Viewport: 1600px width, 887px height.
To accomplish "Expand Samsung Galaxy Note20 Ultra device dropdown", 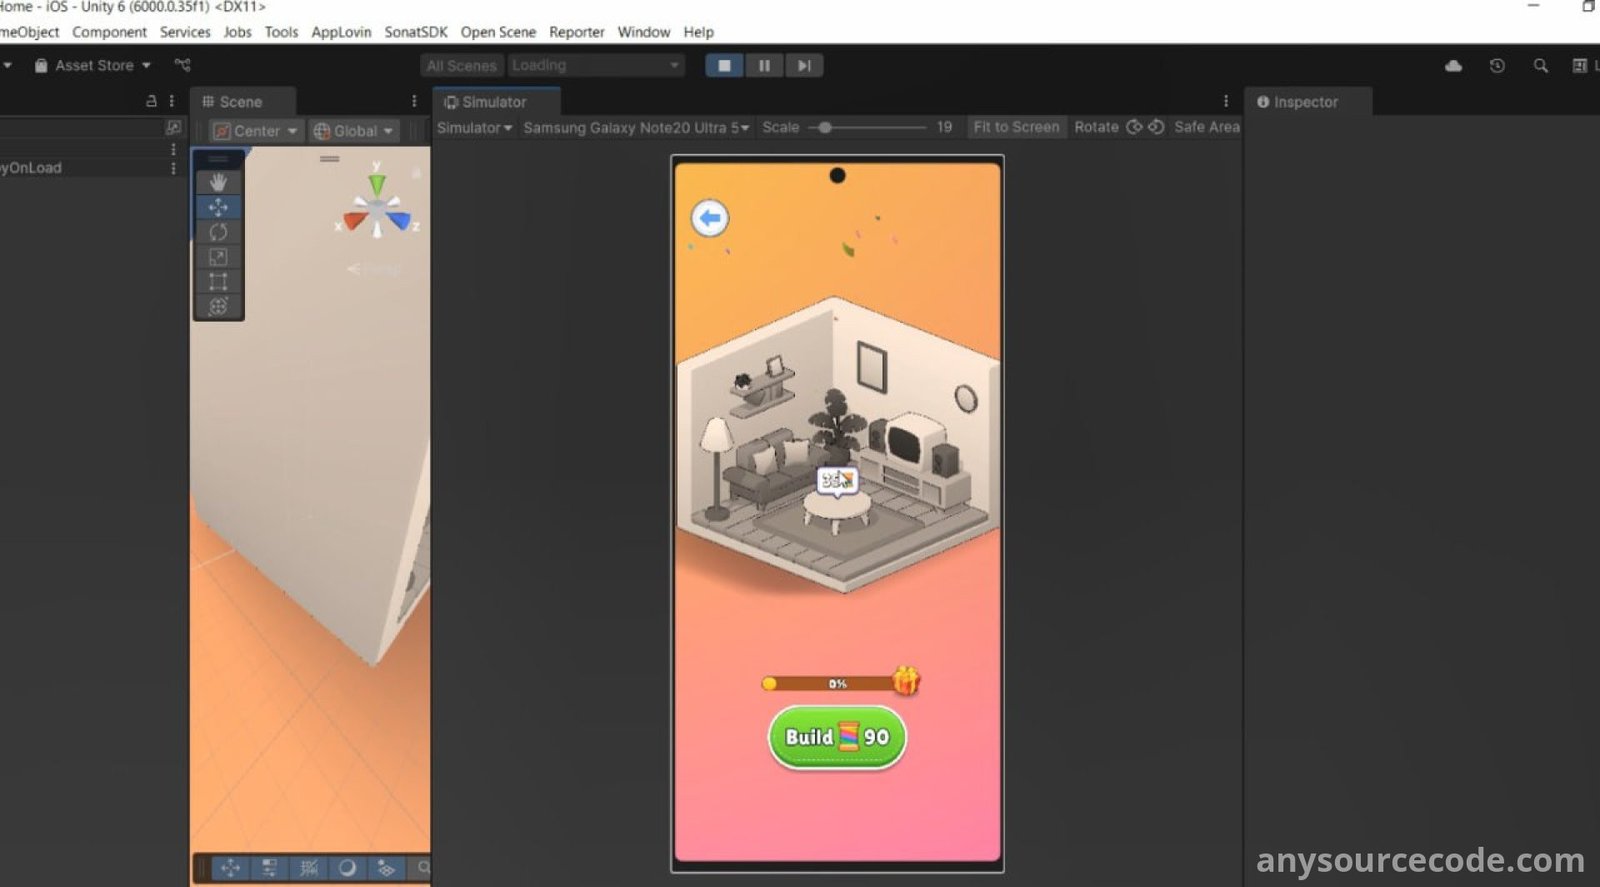I will pyautogui.click(x=636, y=127).
